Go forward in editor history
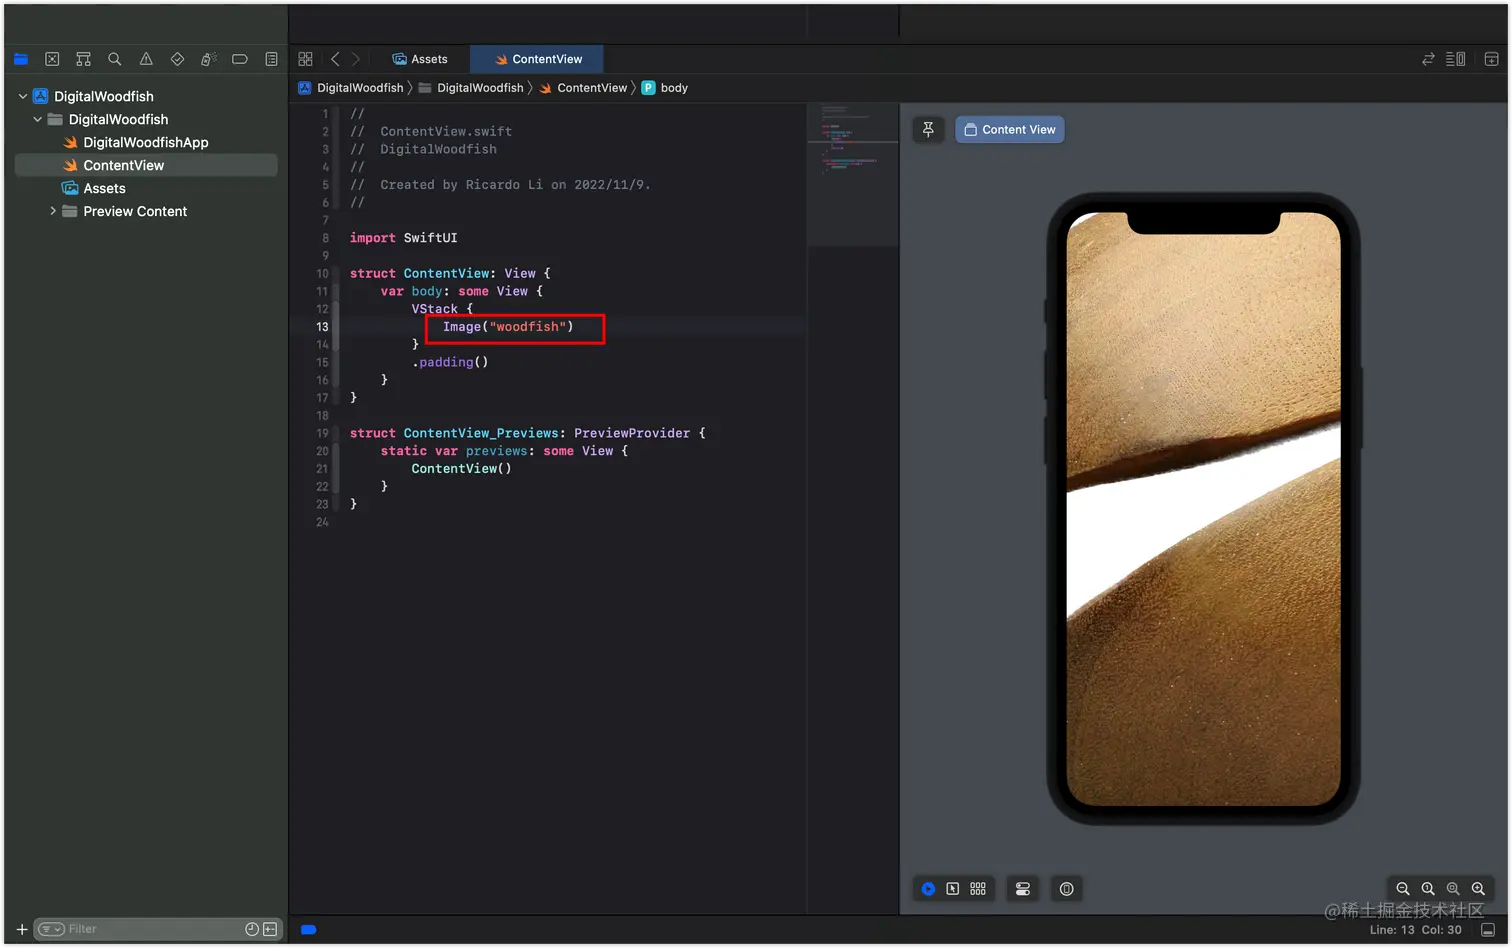1512x948 pixels. 355,59
